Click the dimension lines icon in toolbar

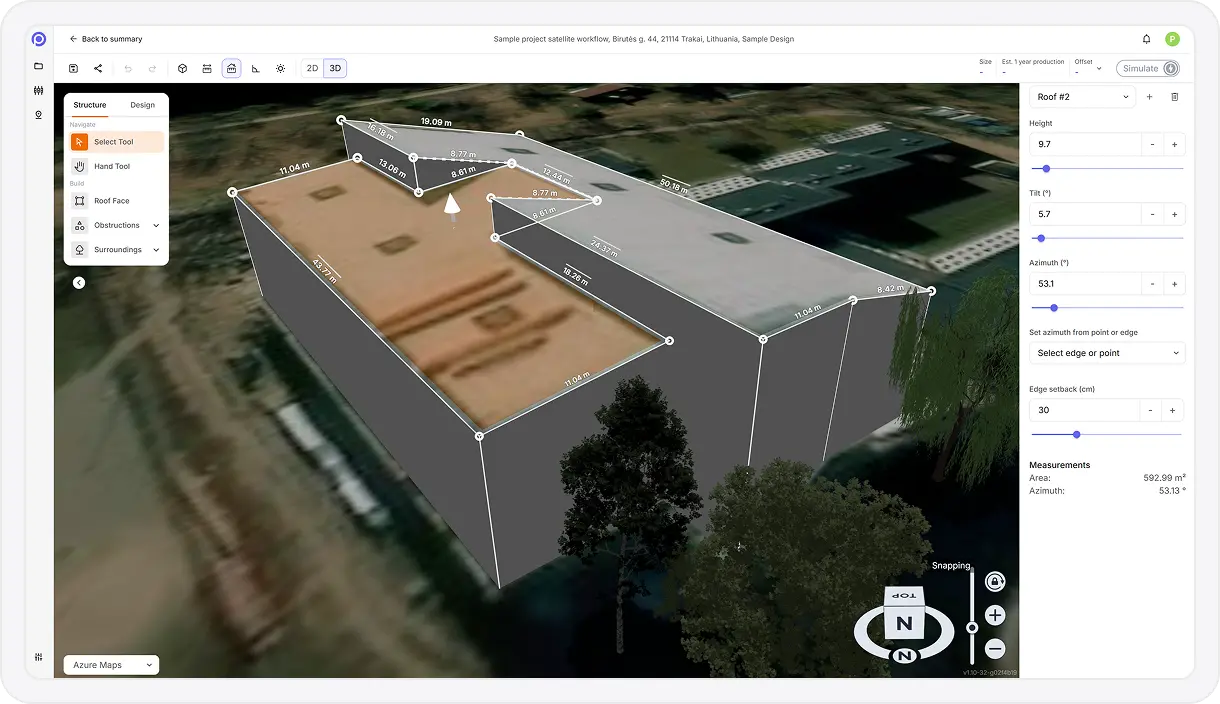click(x=206, y=69)
